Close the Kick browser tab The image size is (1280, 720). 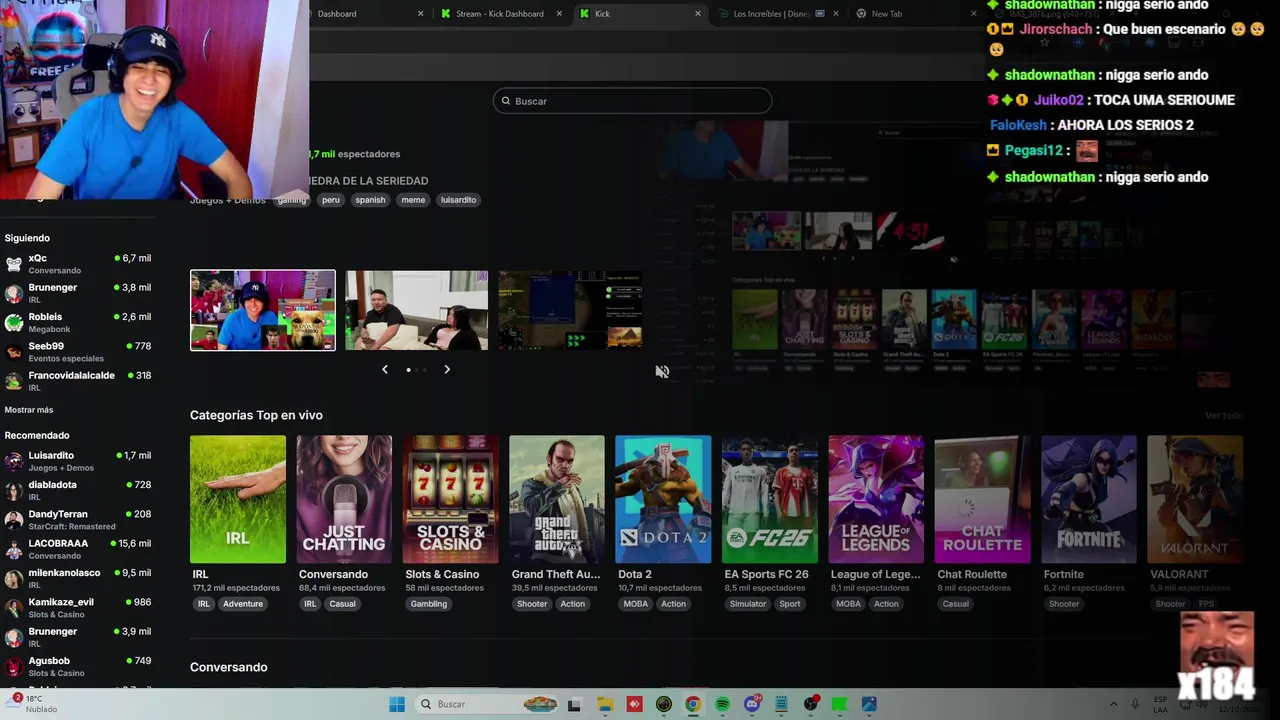tap(698, 14)
